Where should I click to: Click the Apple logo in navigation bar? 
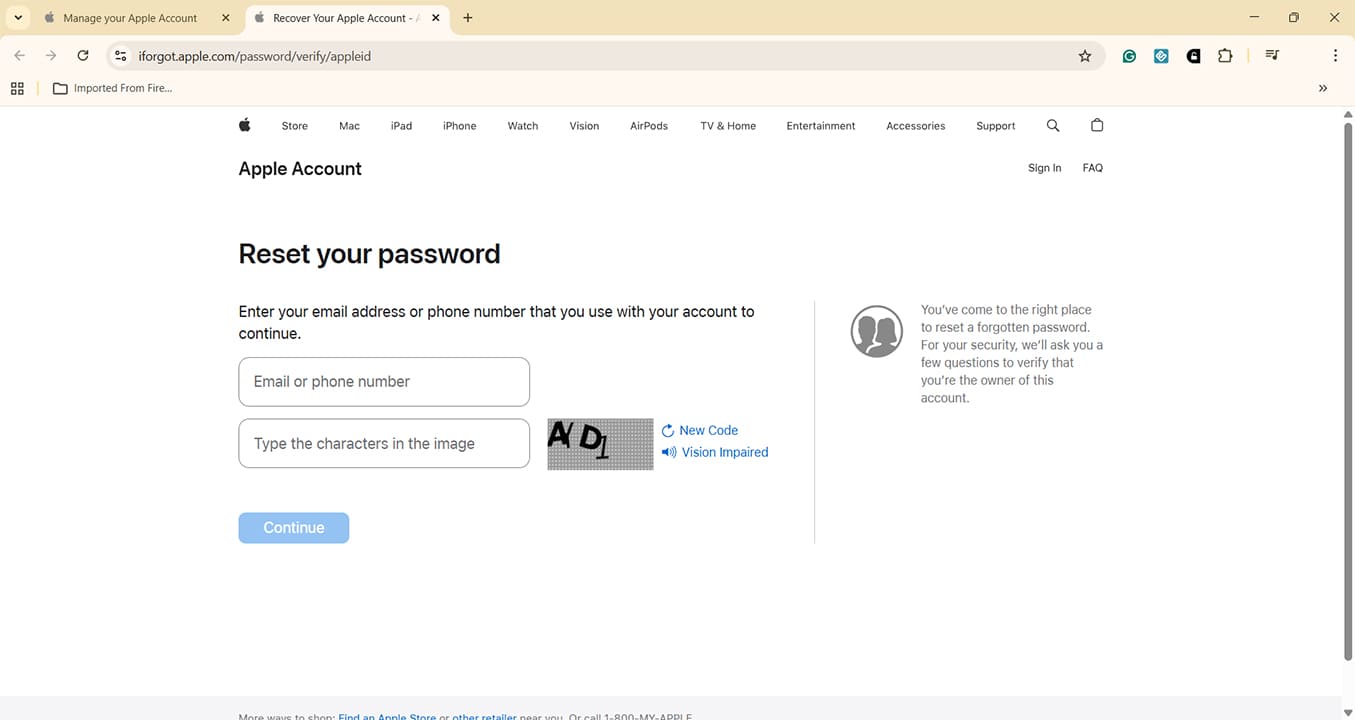pyautogui.click(x=245, y=125)
